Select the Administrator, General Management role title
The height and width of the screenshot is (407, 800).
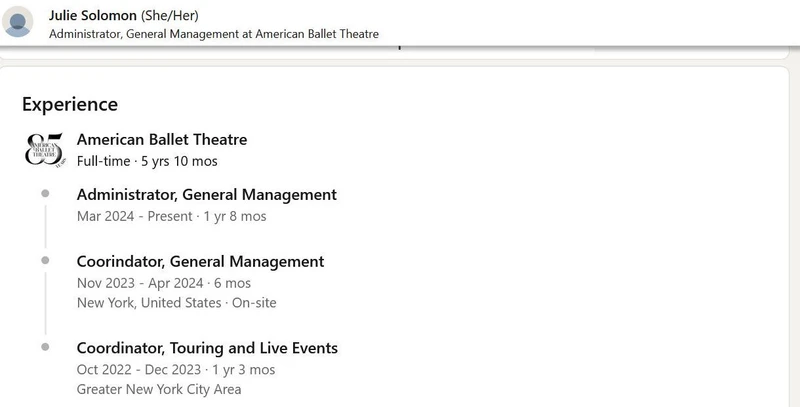click(206, 194)
